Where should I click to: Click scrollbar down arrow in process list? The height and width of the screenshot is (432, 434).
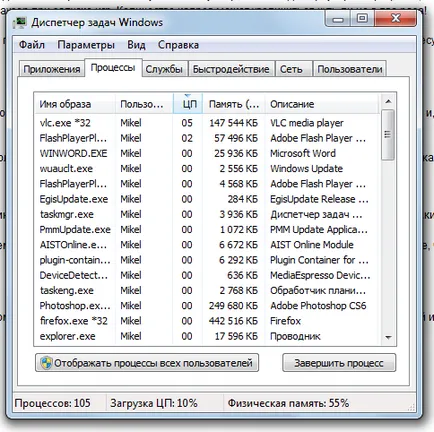coord(388,337)
